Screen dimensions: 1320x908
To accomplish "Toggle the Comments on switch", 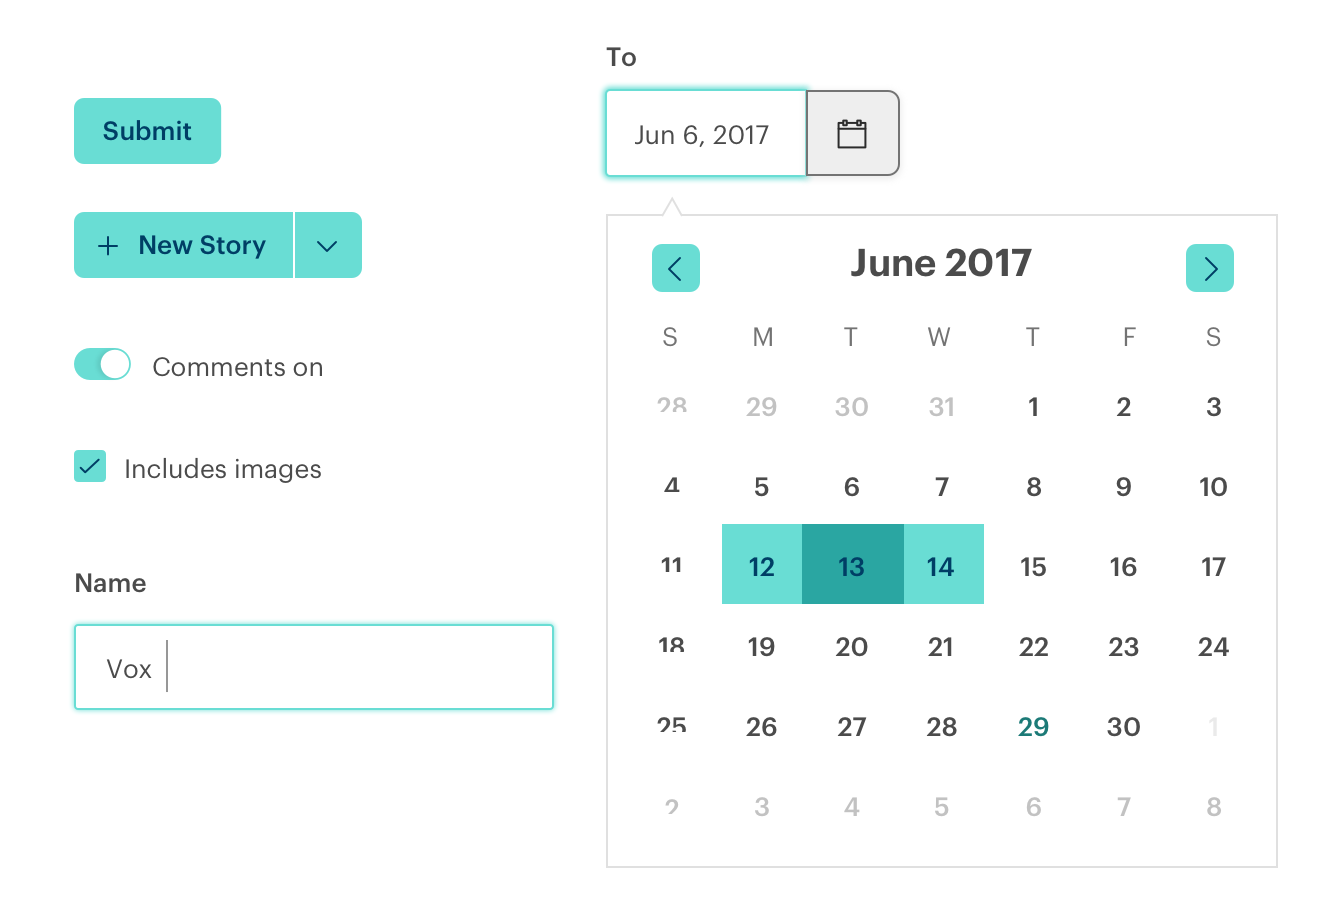I will click(102, 365).
